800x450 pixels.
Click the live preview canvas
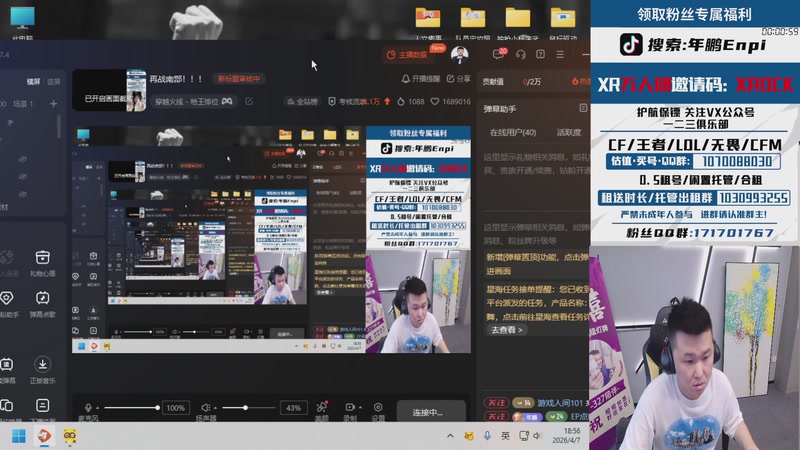coord(271,239)
